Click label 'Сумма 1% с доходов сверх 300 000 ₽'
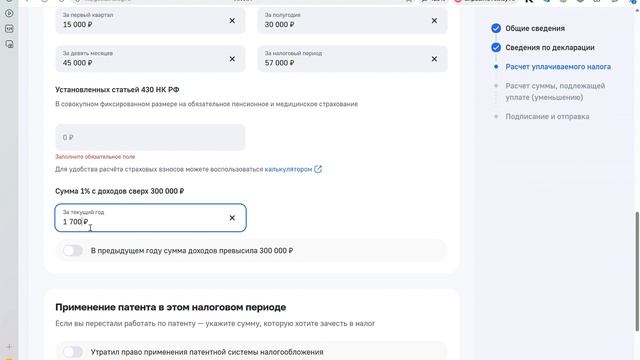This screenshot has width=640, height=360. tap(120, 191)
